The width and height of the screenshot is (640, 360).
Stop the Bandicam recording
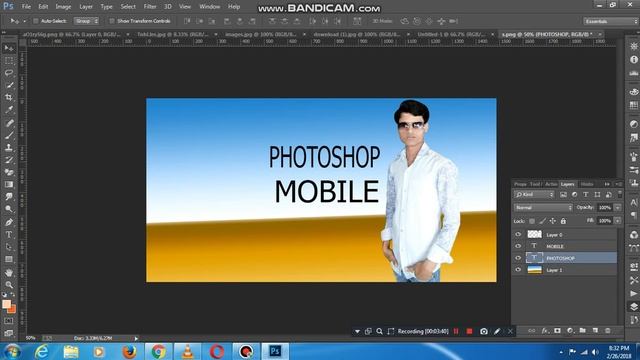[x=469, y=331]
